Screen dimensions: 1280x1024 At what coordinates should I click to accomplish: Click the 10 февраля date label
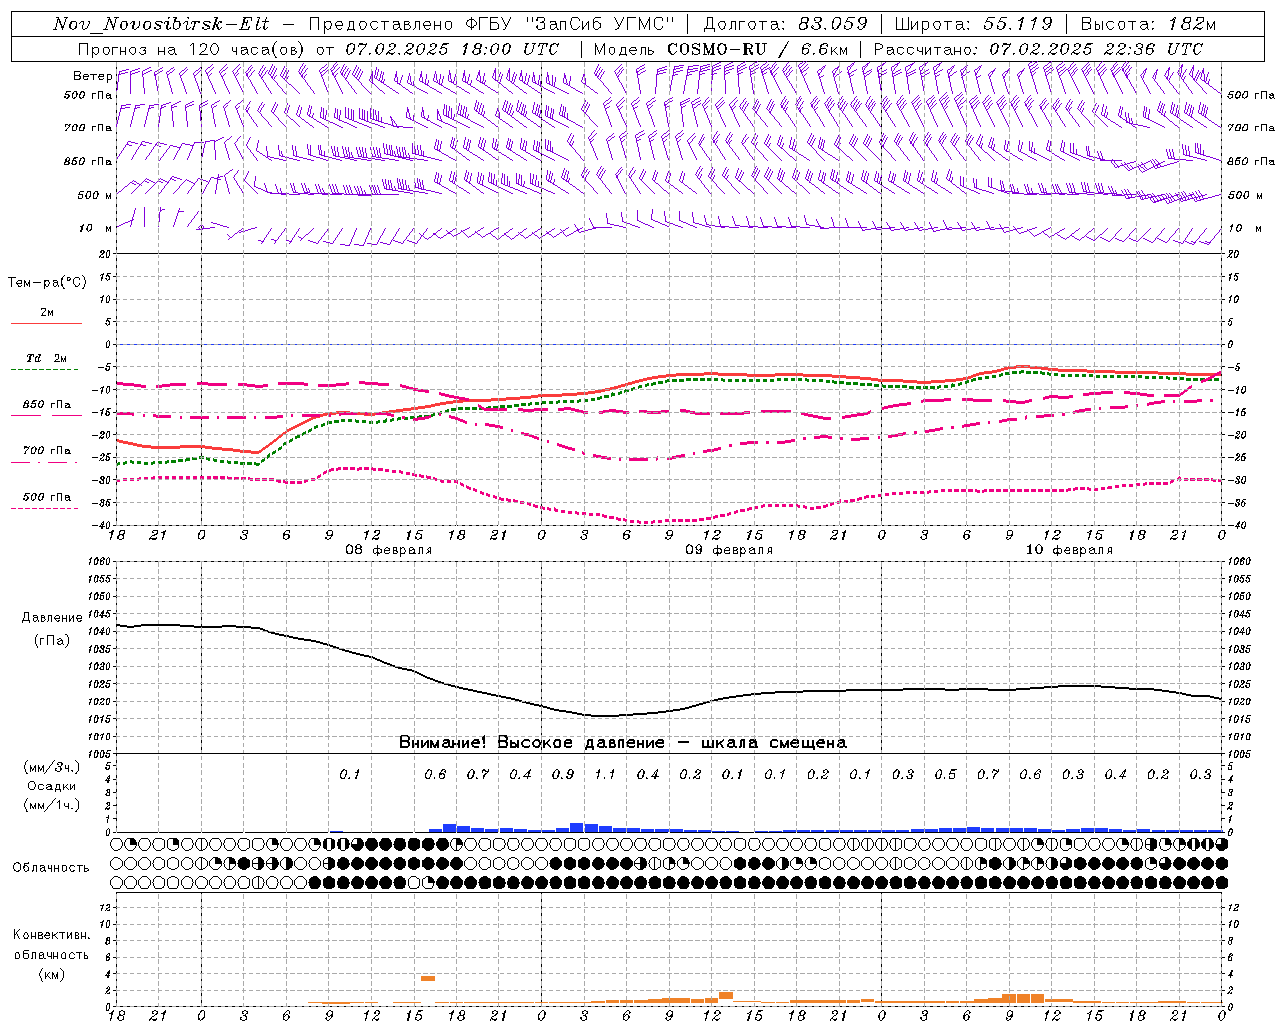tap(1069, 550)
